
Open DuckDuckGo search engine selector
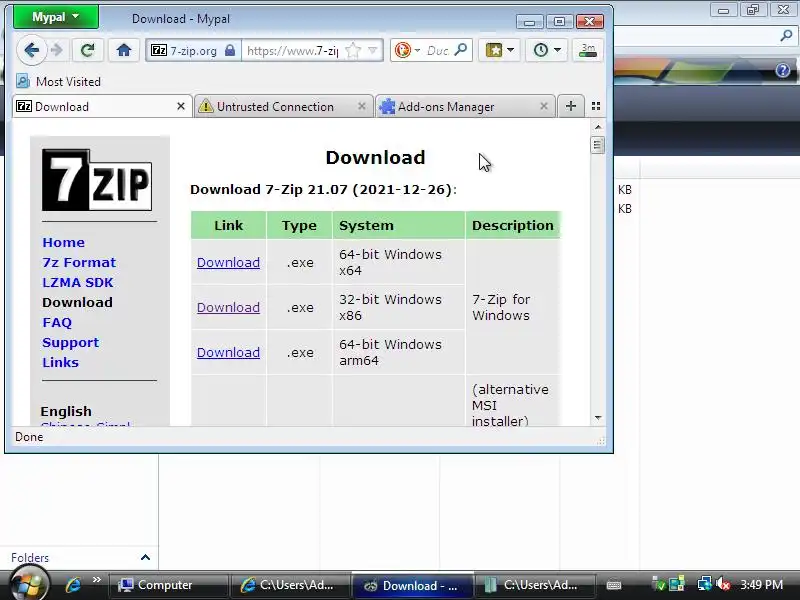pos(407,50)
